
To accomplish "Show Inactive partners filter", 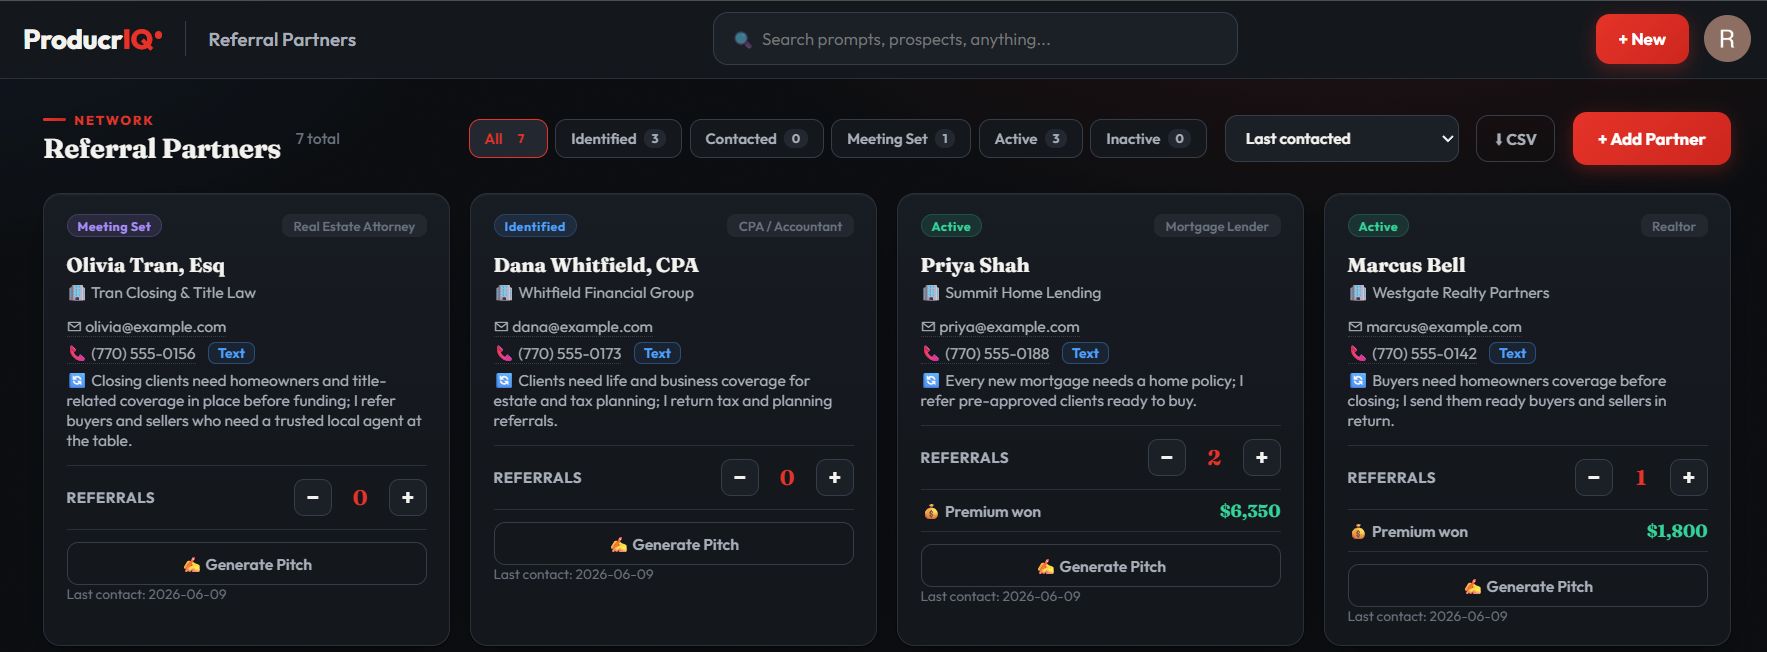I will [x=1148, y=139].
